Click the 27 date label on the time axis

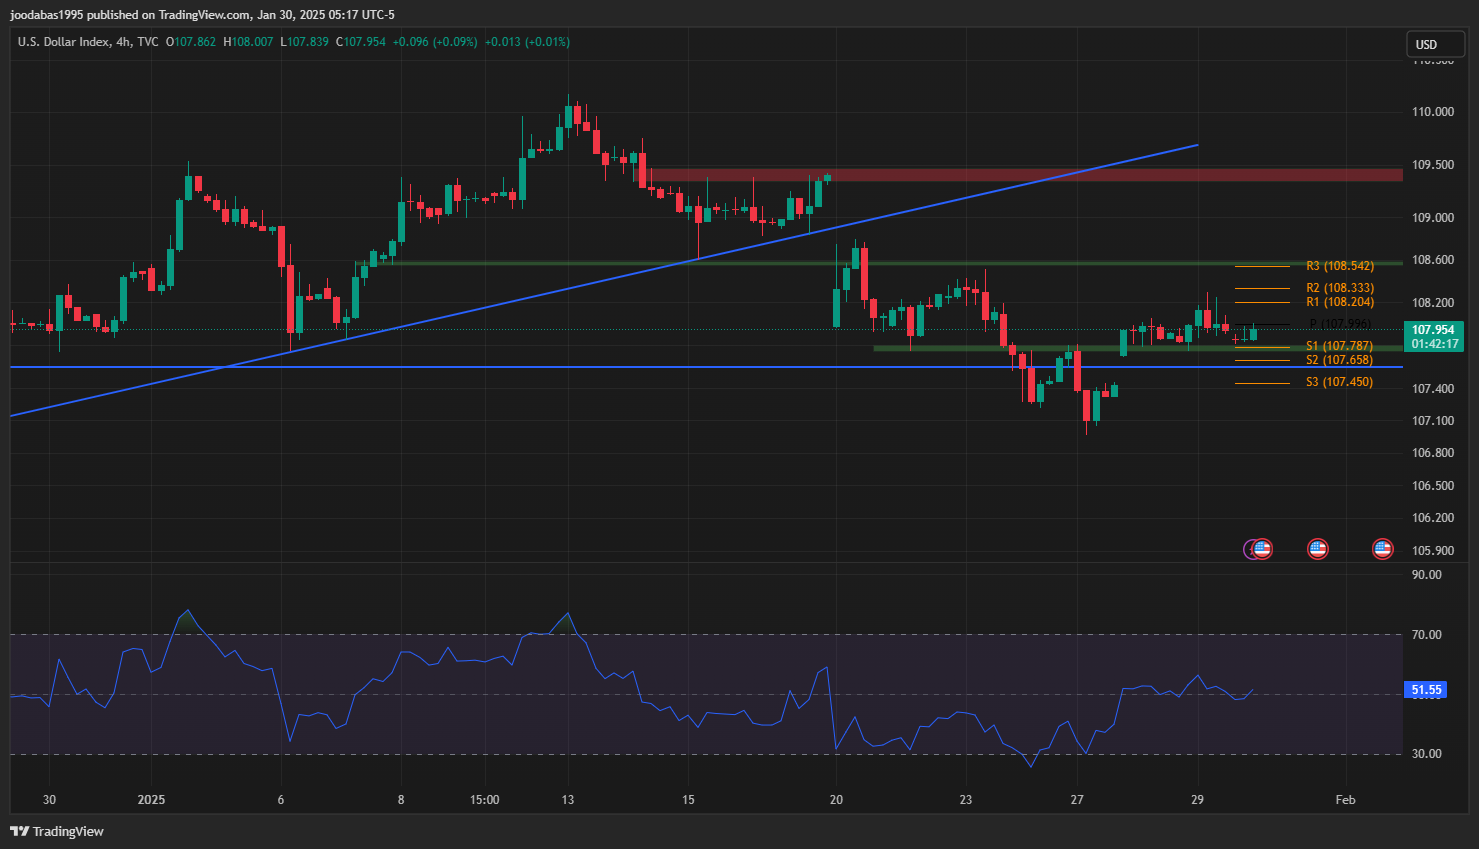[1077, 800]
